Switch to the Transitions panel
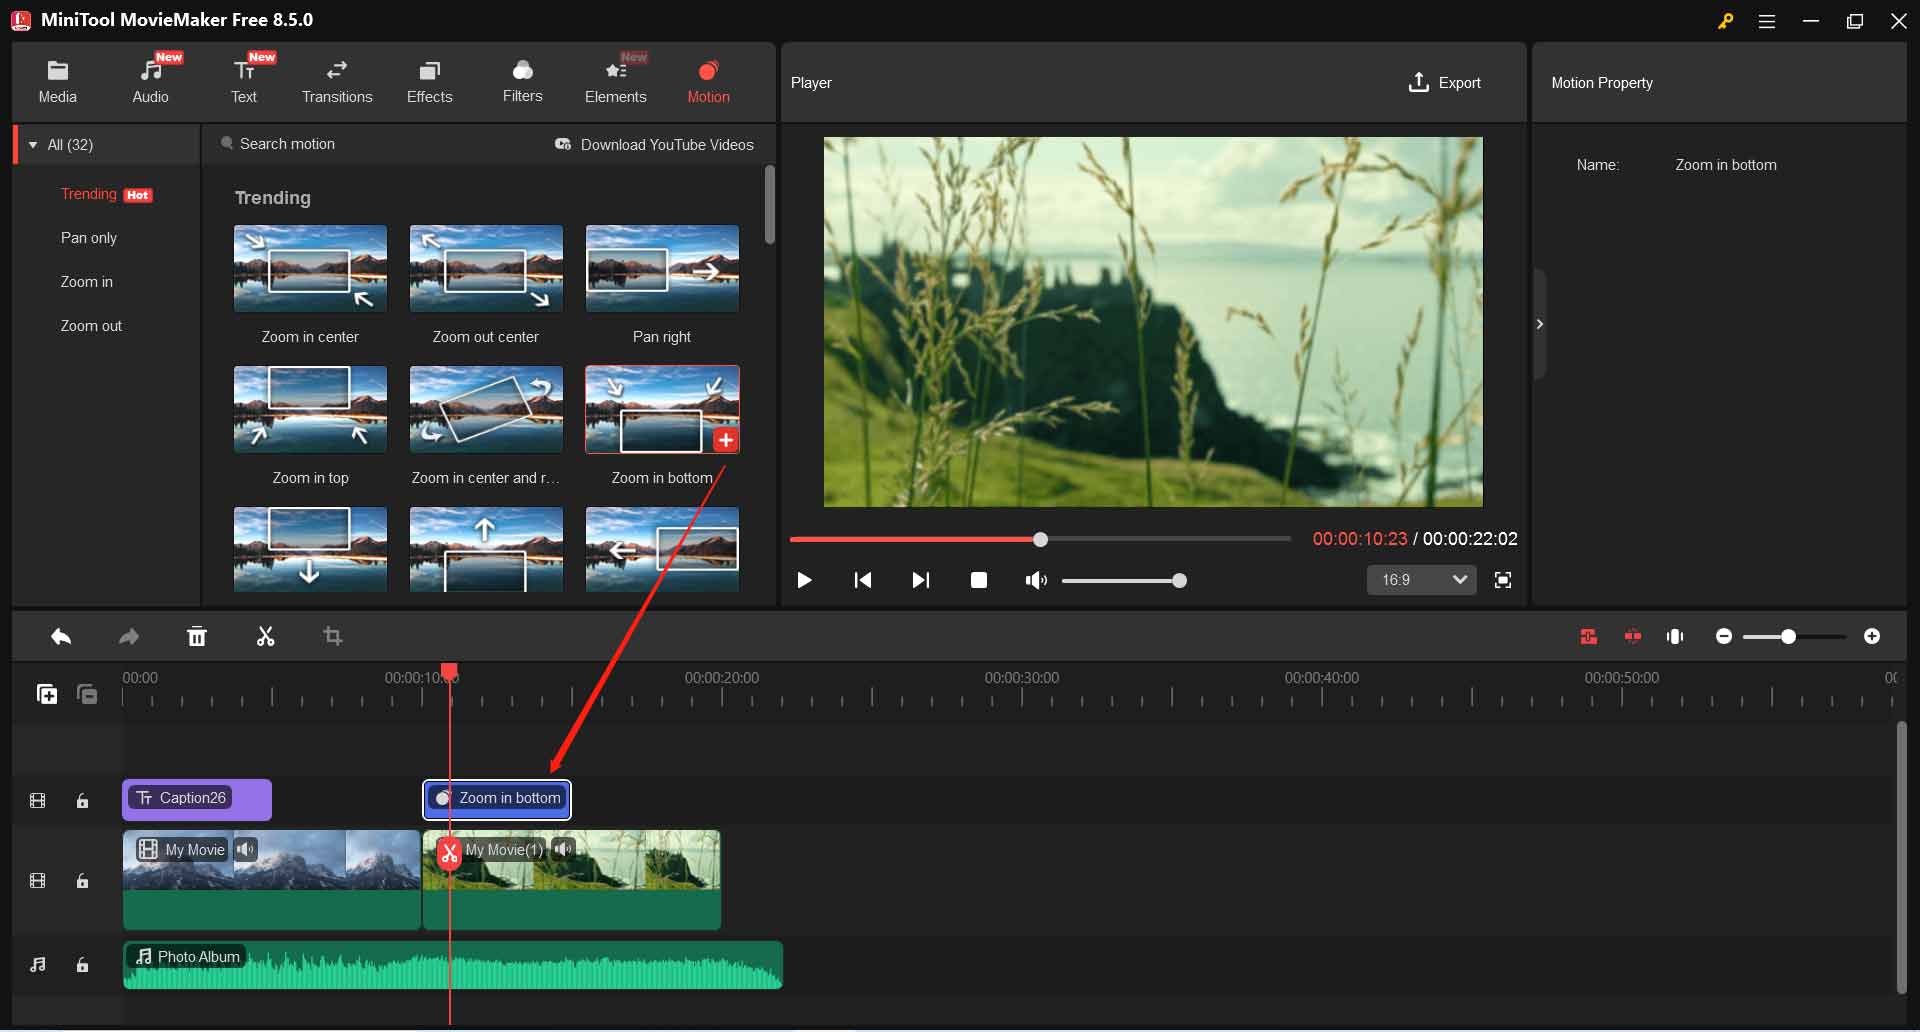Viewport: 1920px width, 1032px height. 337,80
